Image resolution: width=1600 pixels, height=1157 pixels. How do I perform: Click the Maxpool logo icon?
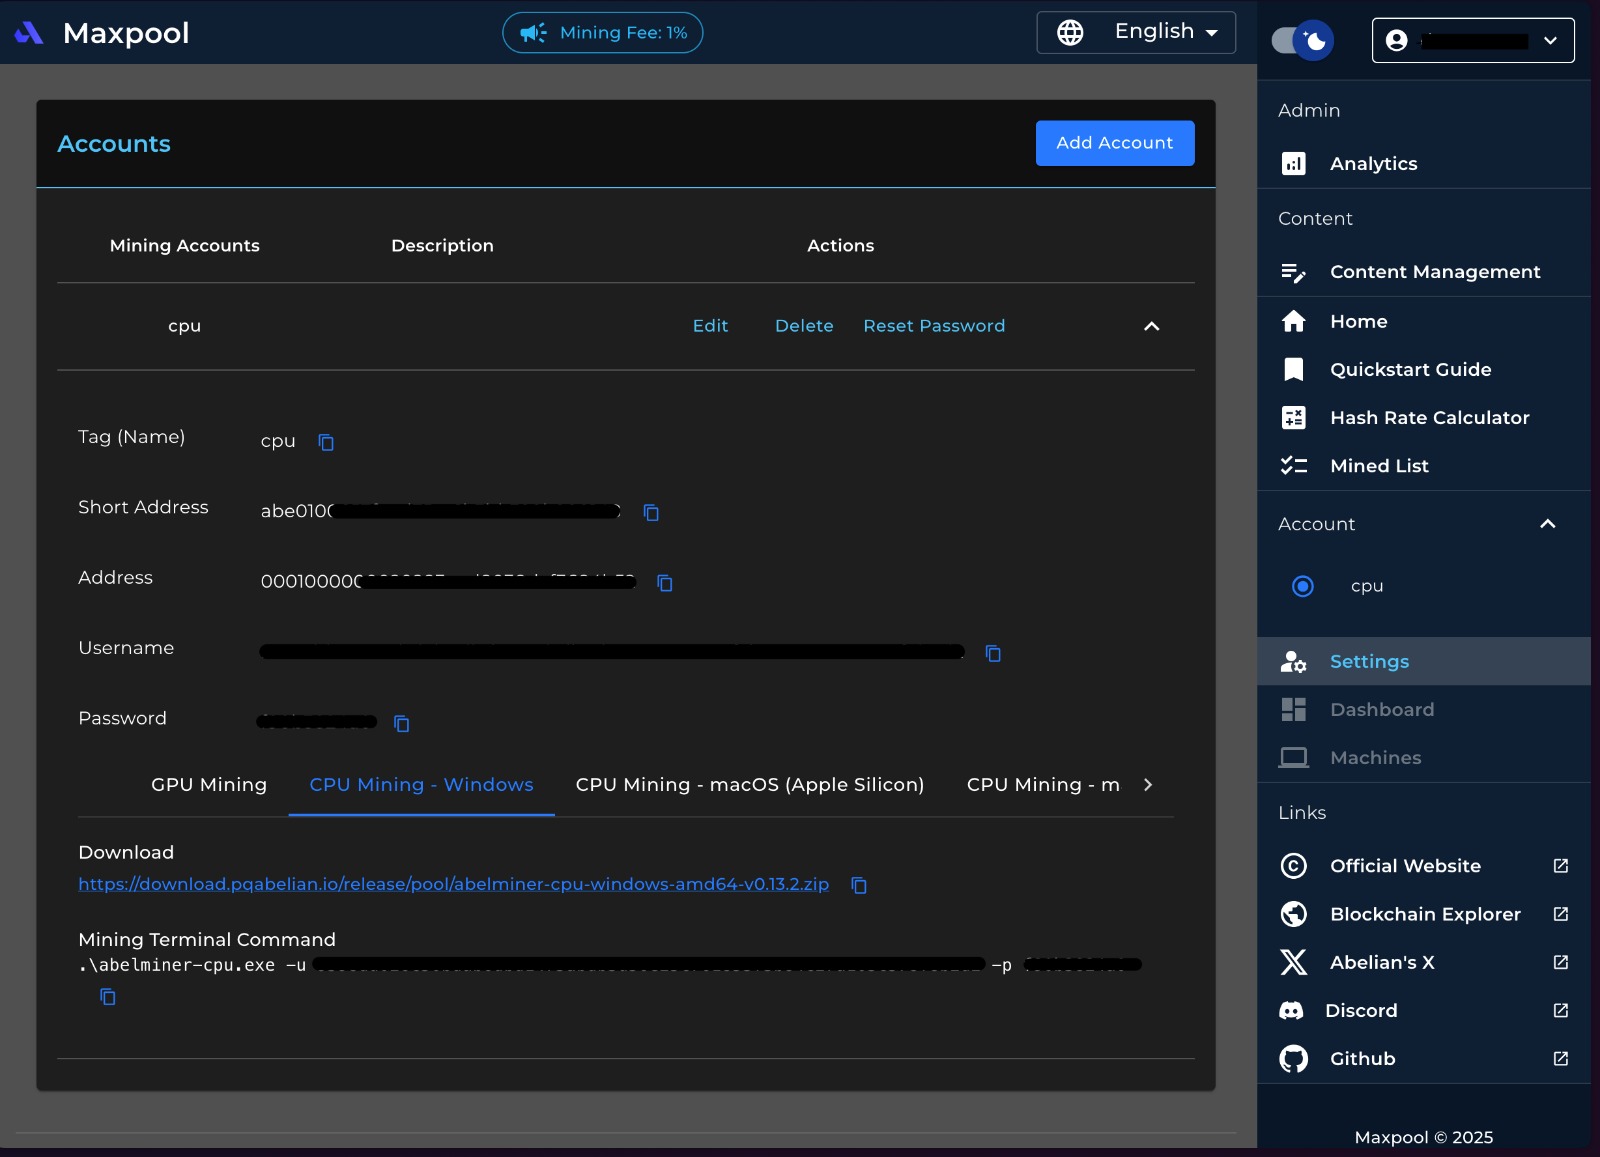(29, 33)
